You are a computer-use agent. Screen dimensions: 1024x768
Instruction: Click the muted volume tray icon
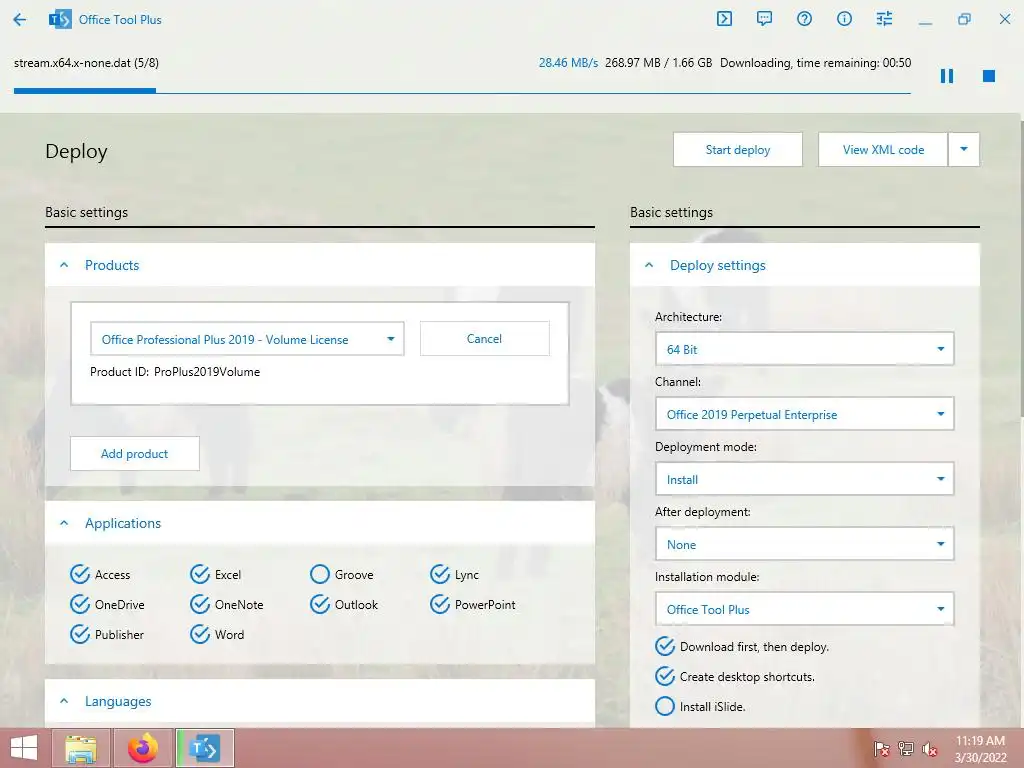929,749
